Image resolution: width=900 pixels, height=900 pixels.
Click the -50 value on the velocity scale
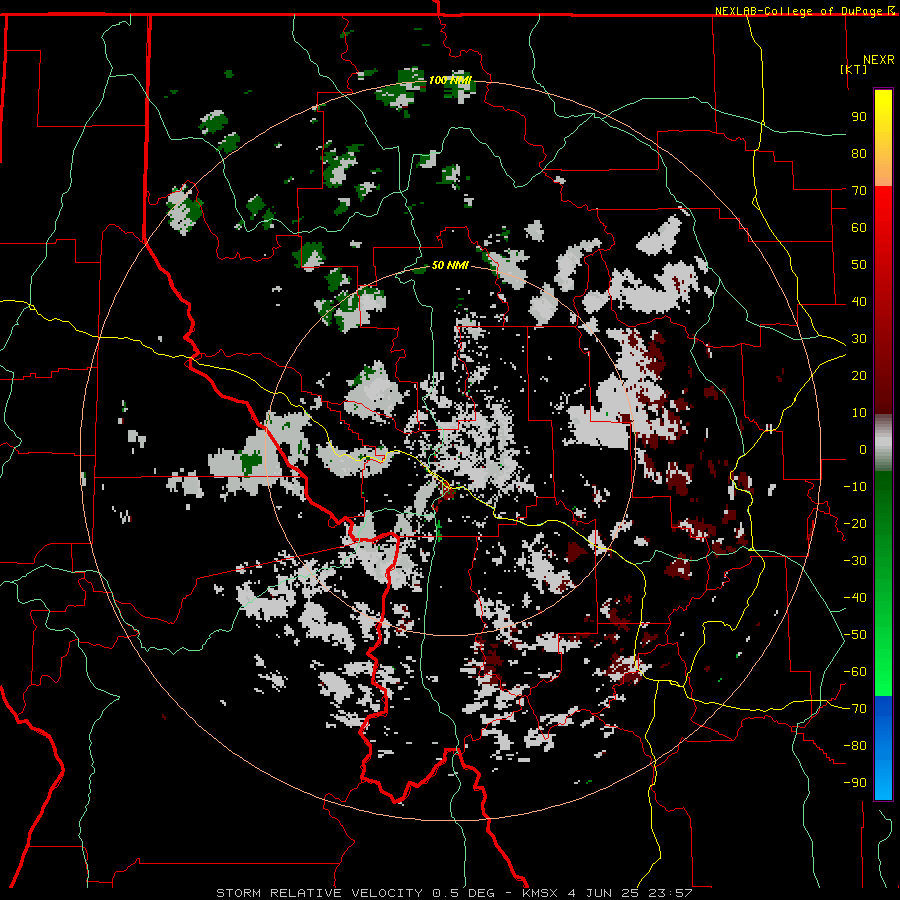coord(855,635)
